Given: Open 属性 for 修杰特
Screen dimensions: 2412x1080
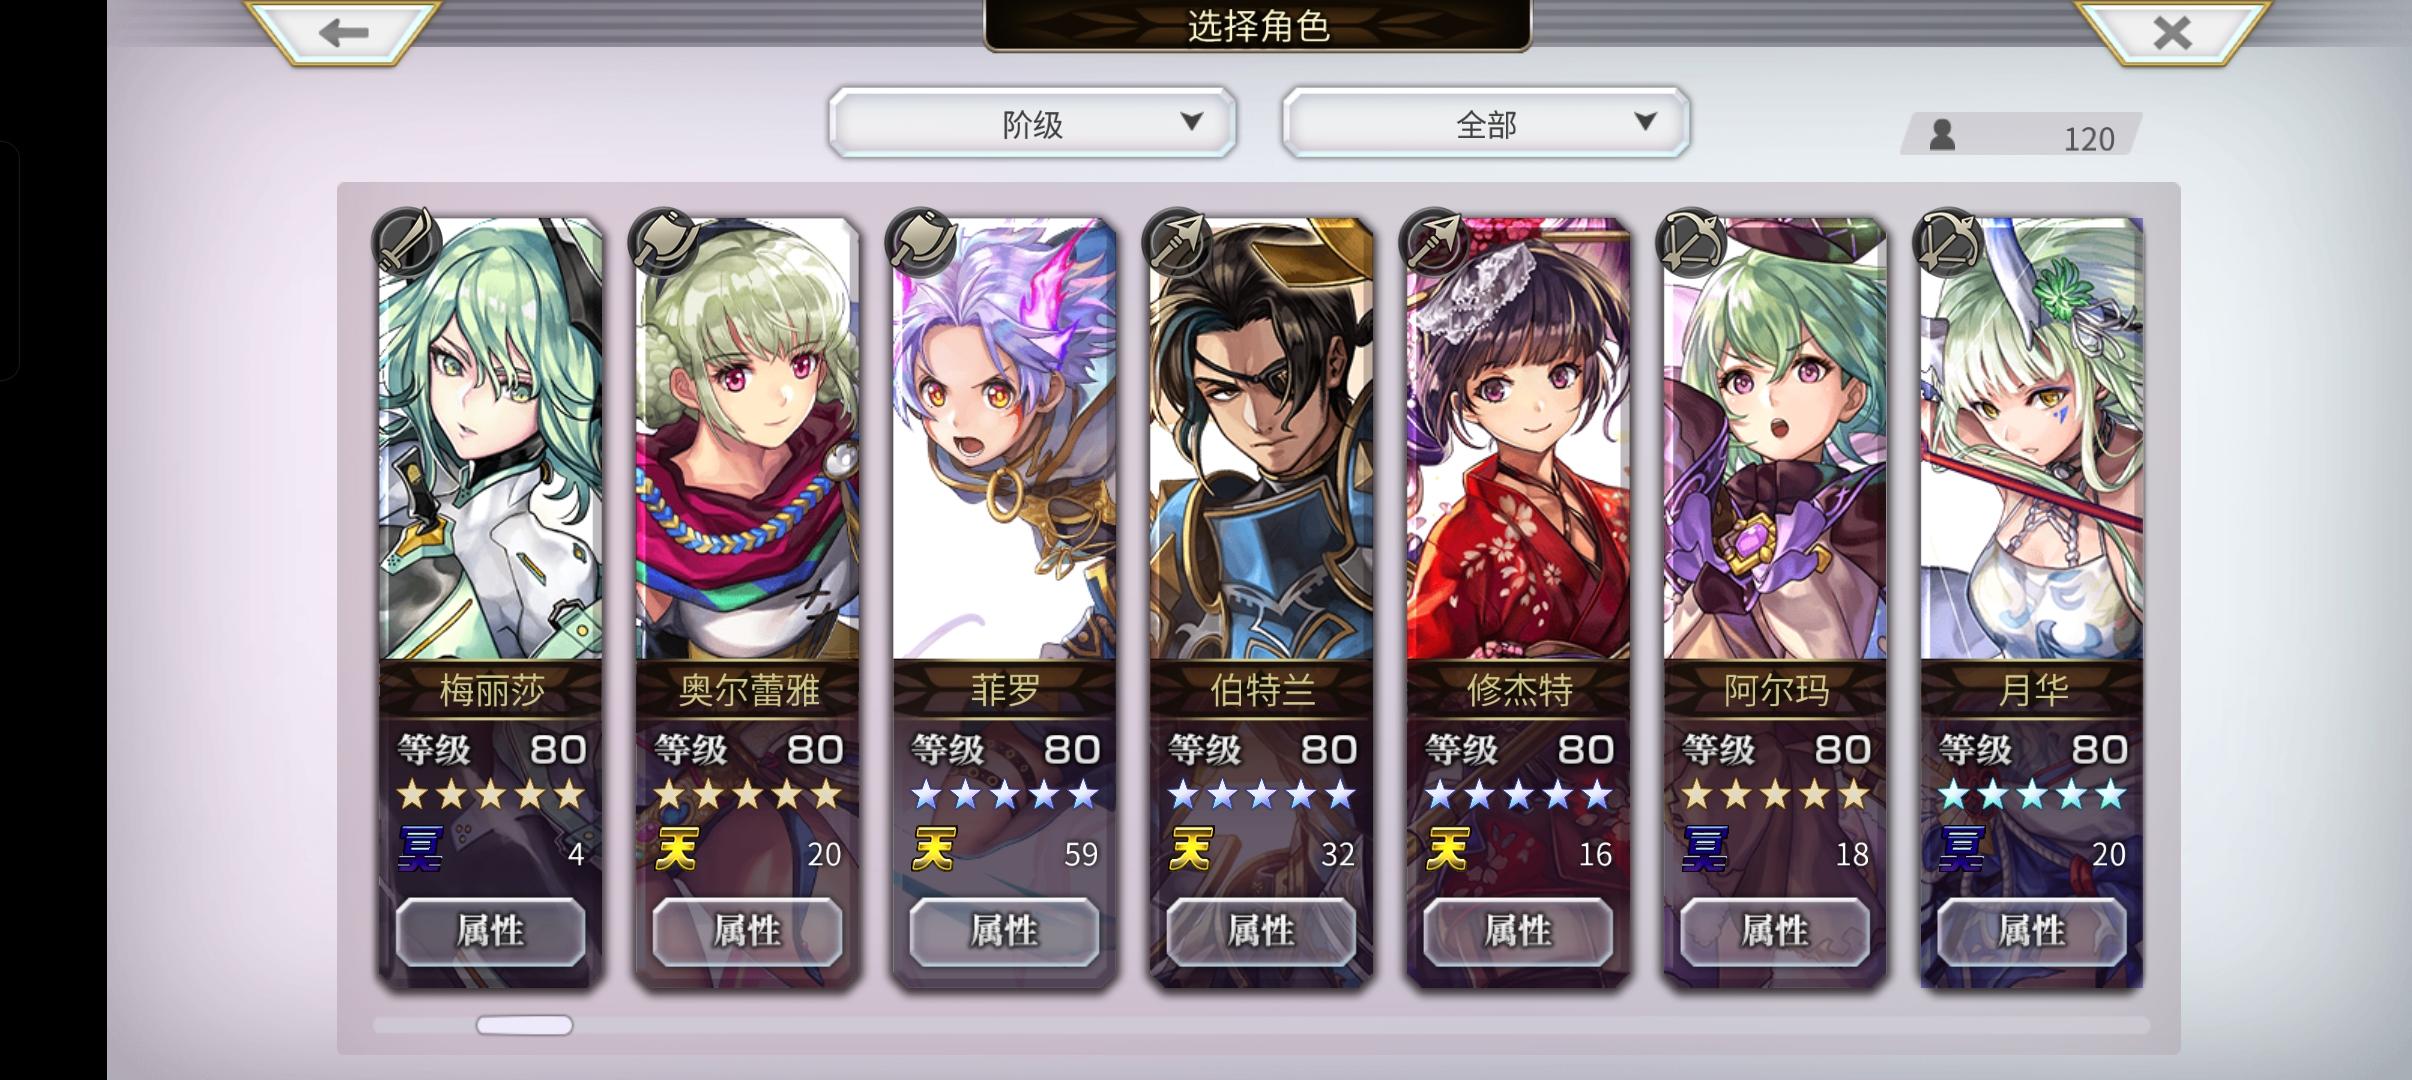Looking at the screenshot, I should [x=1518, y=931].
